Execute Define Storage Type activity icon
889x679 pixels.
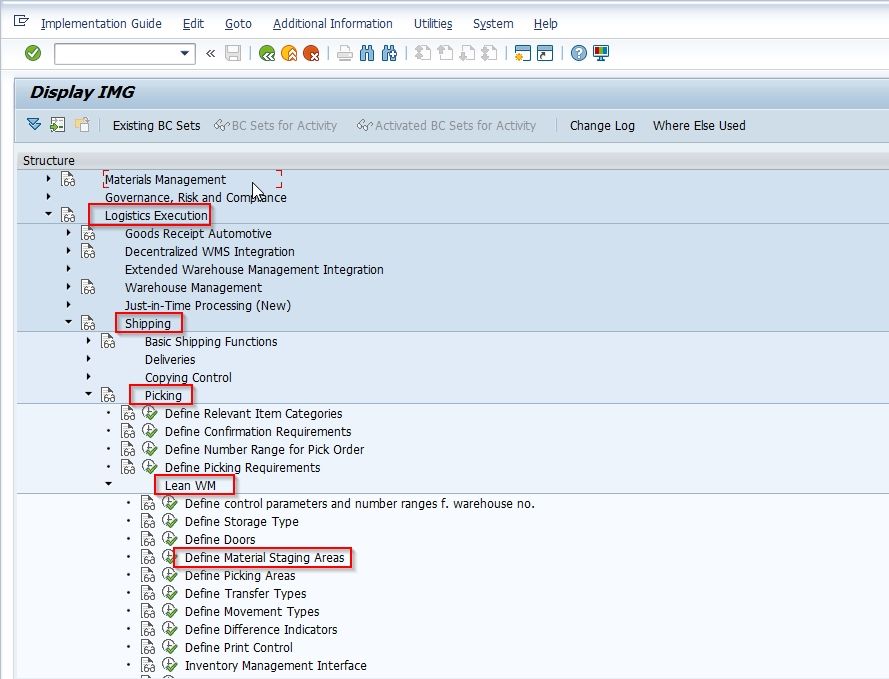pyautogui.click(x=170, y=520)
